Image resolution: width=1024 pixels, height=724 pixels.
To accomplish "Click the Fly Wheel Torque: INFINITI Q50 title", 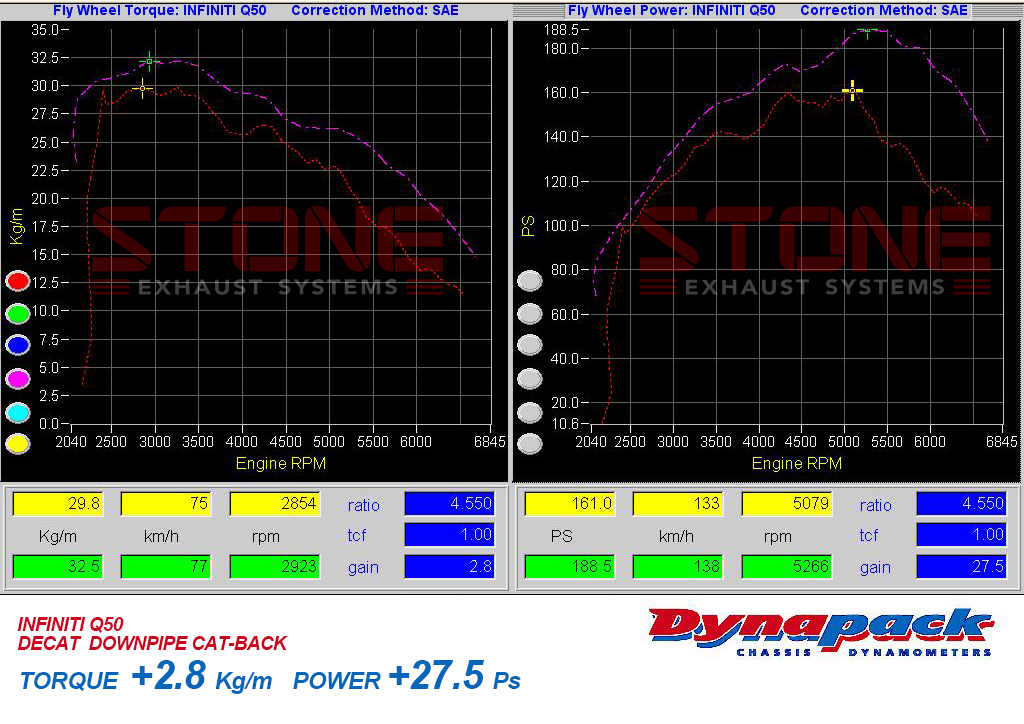I will coord(159,10).
